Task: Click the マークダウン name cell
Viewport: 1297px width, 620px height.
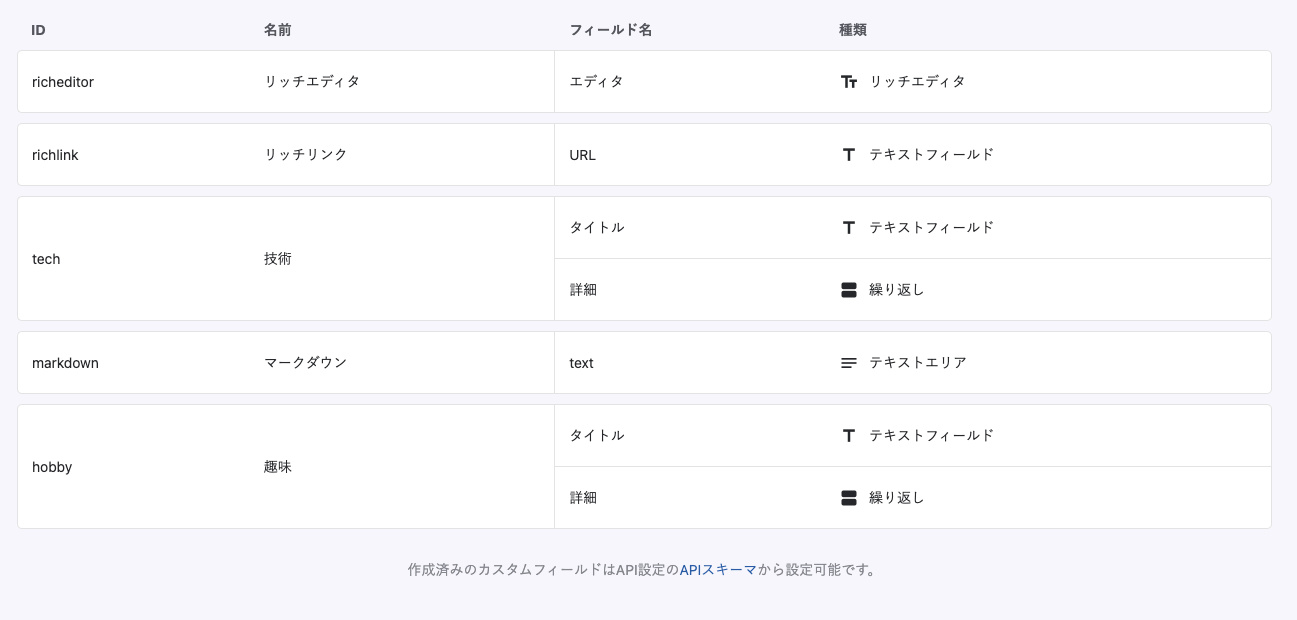Action: (x=305, y=363)
